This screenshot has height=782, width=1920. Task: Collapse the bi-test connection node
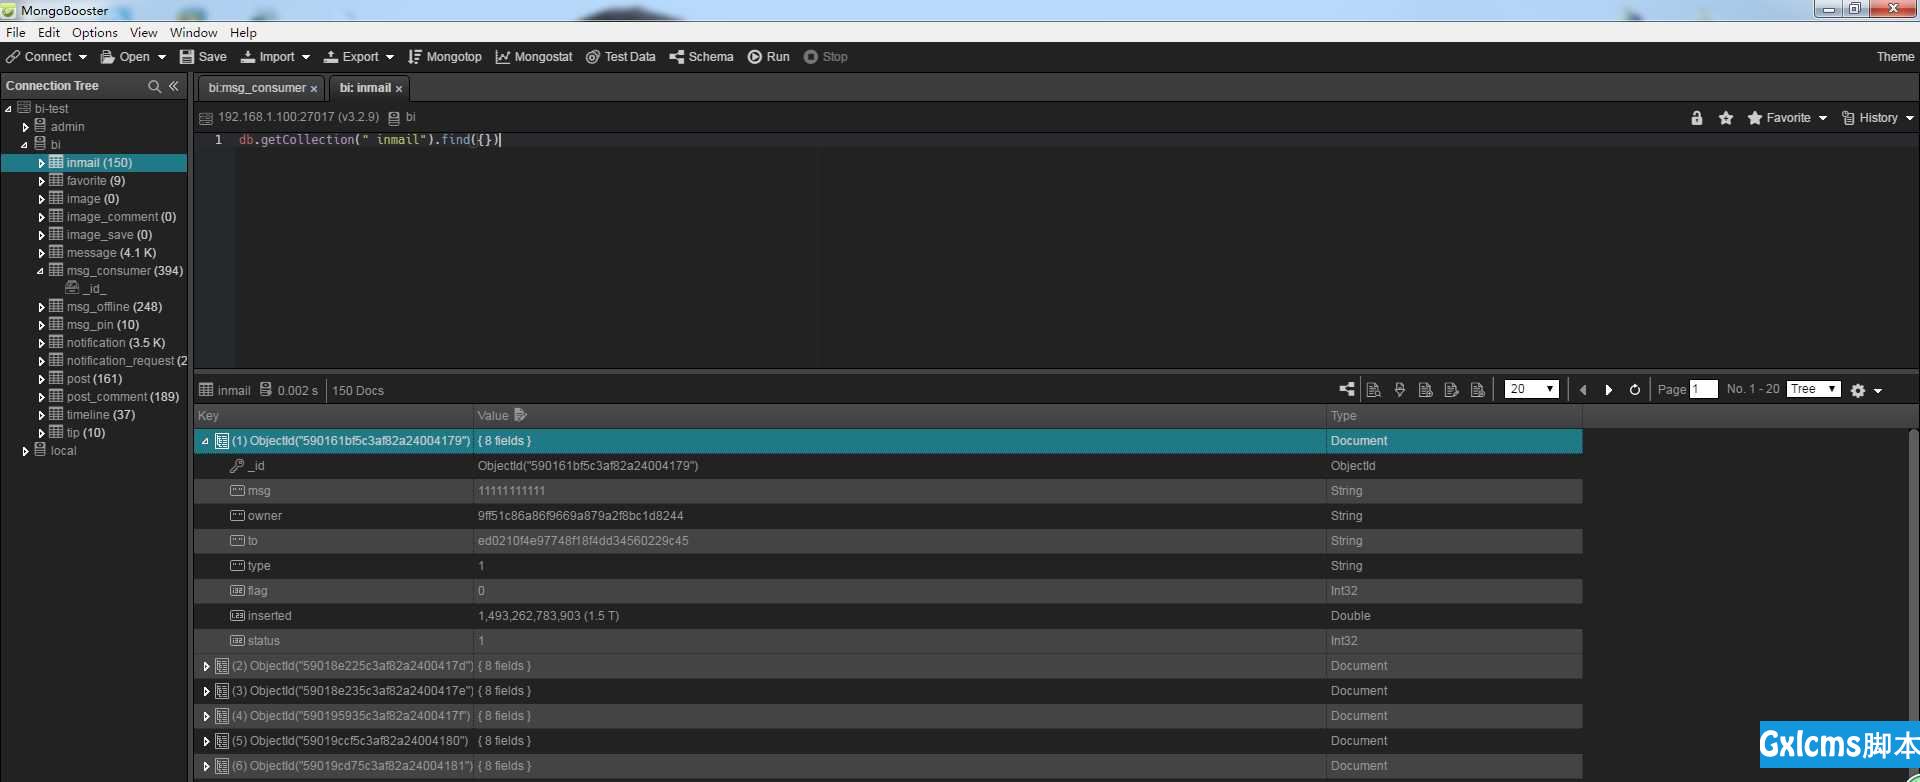[x=9, y=109]
